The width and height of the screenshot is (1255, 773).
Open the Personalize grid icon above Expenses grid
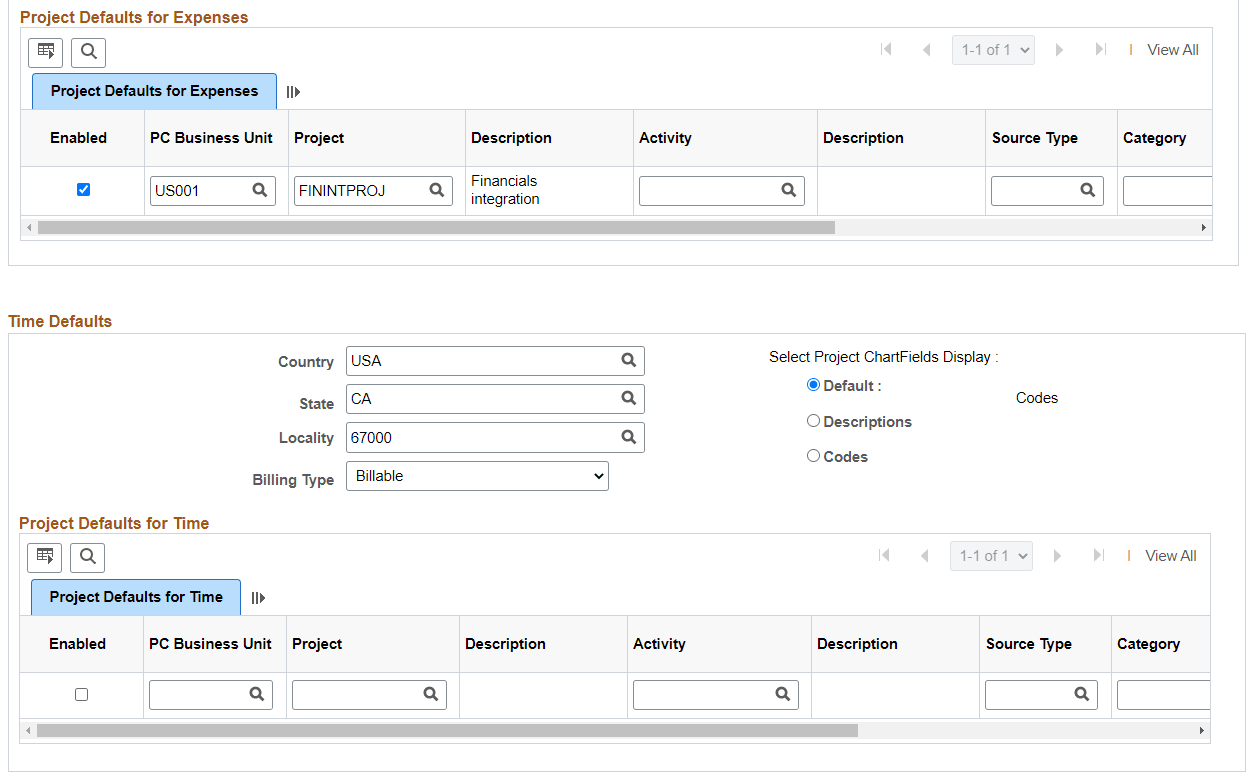tap(45, 52)
